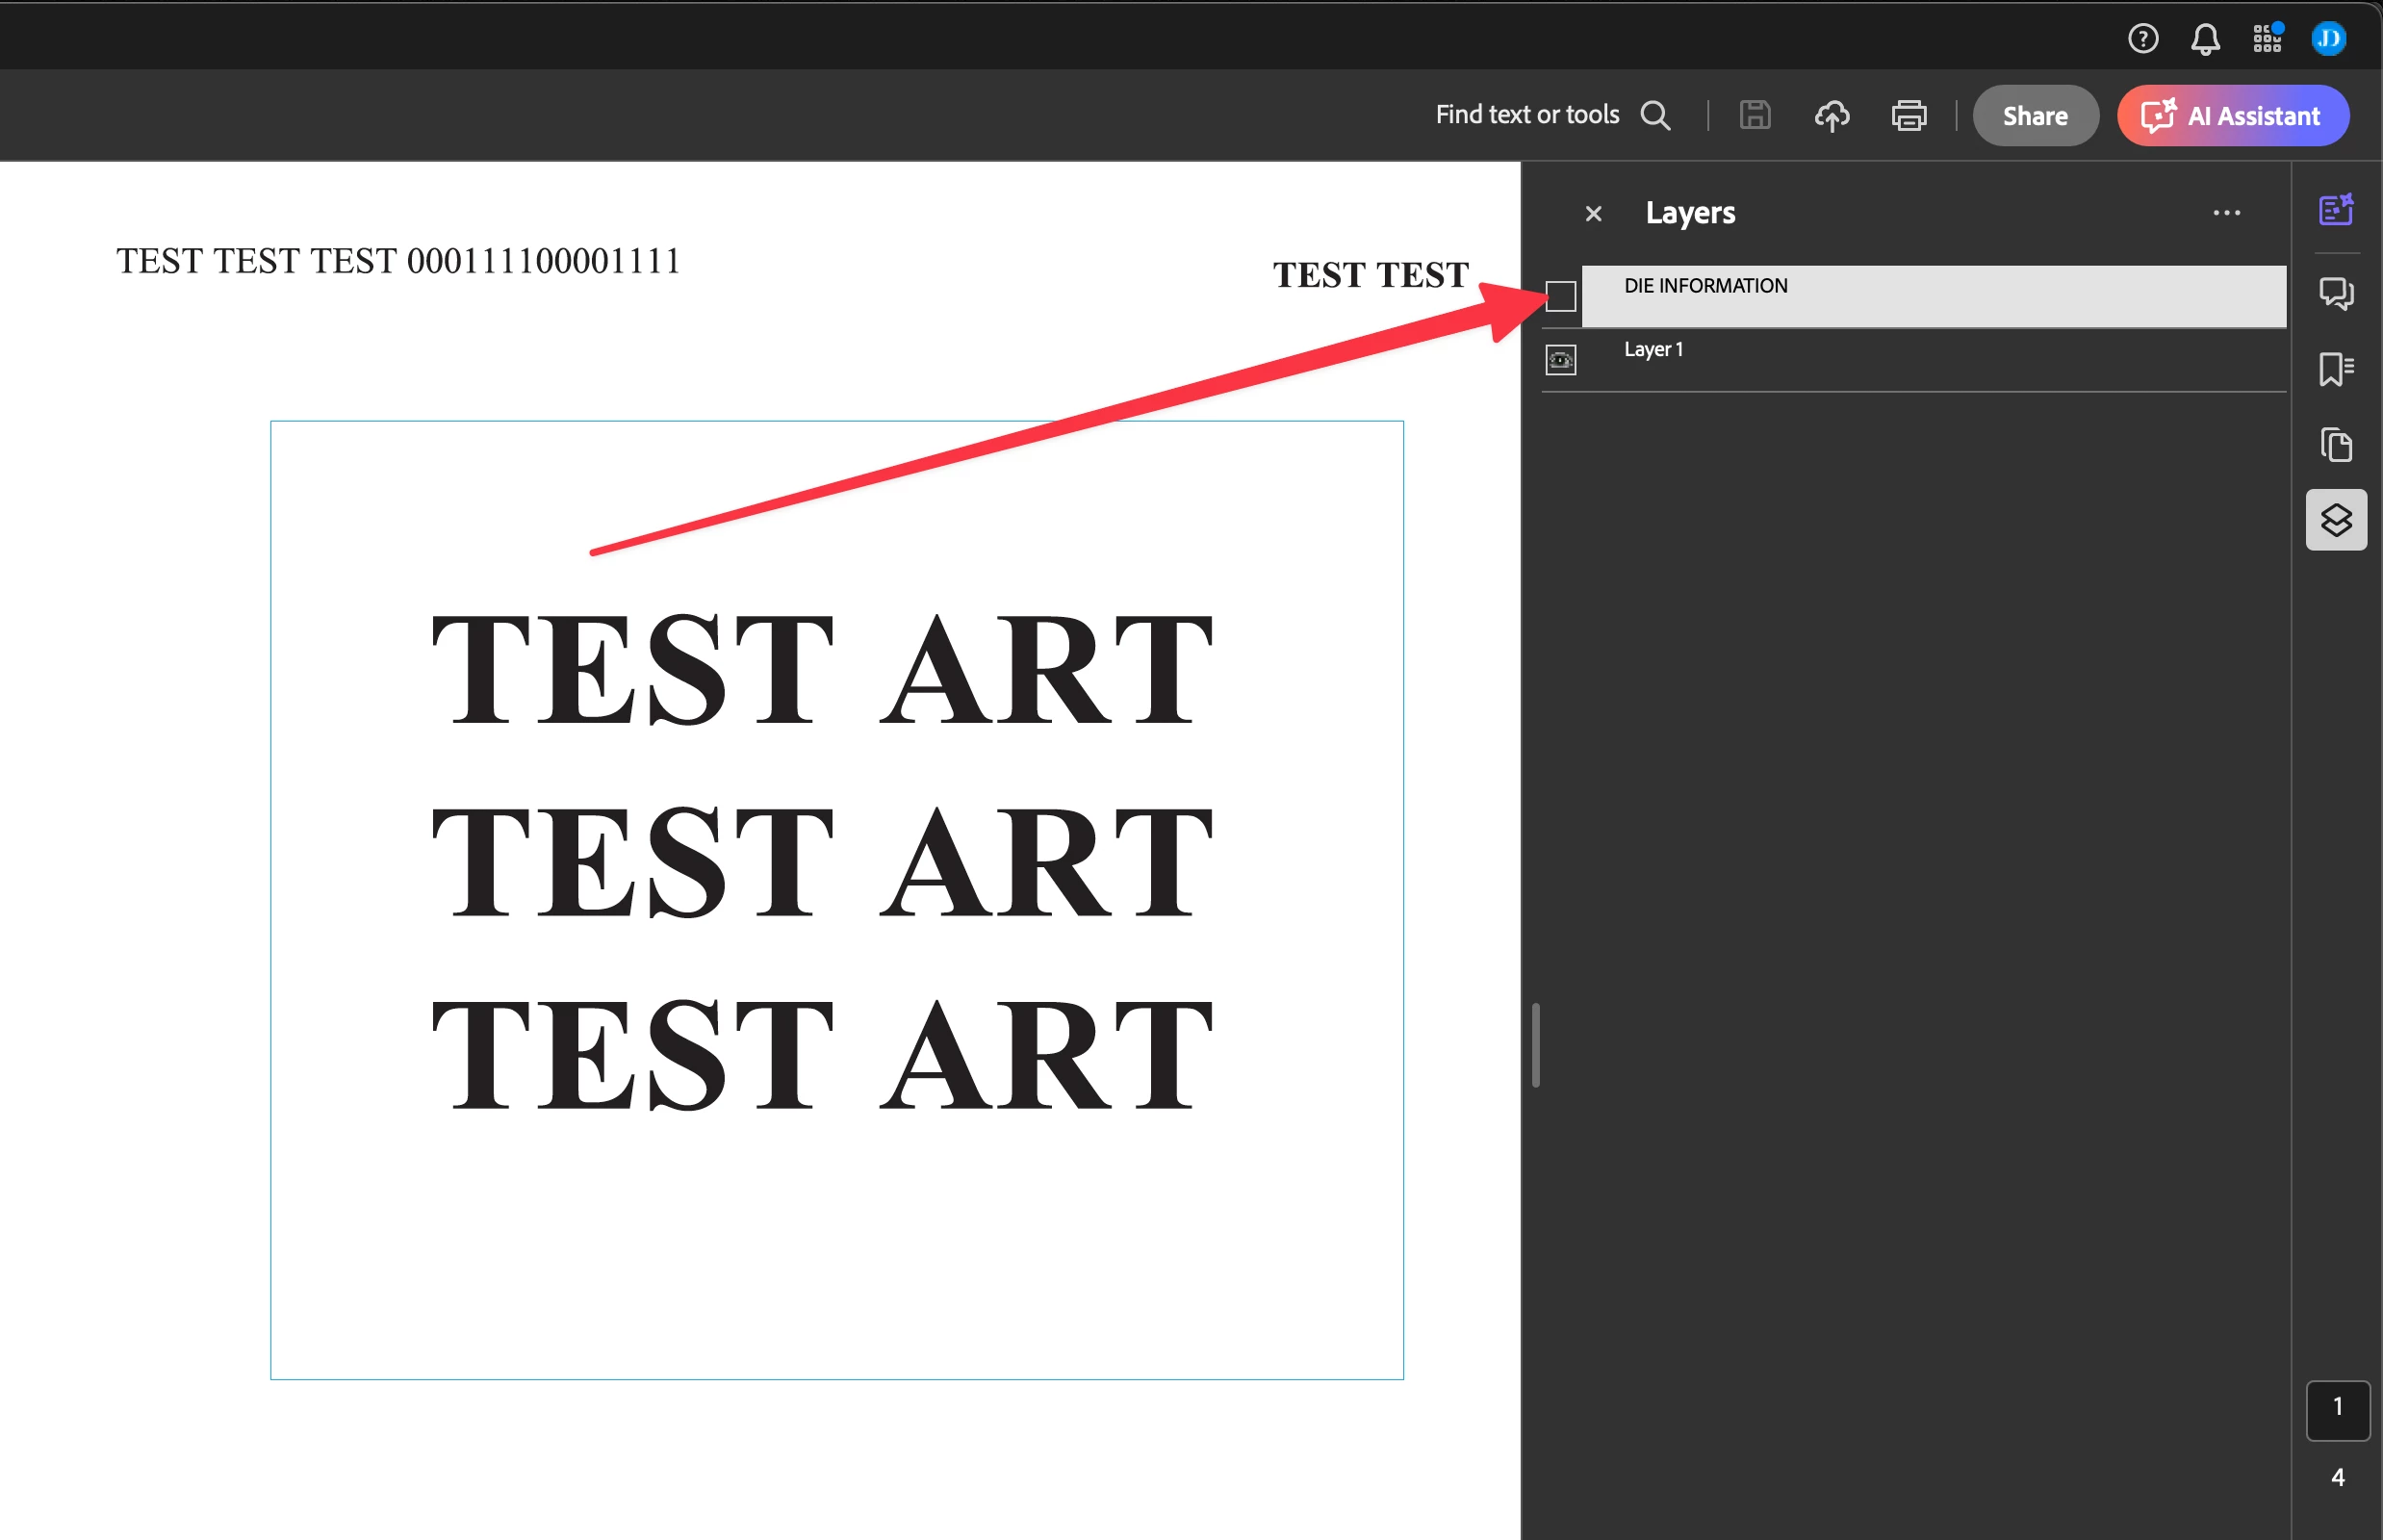
Task: Open the page thumbnails panel icon
Action: coord(2336,445)
